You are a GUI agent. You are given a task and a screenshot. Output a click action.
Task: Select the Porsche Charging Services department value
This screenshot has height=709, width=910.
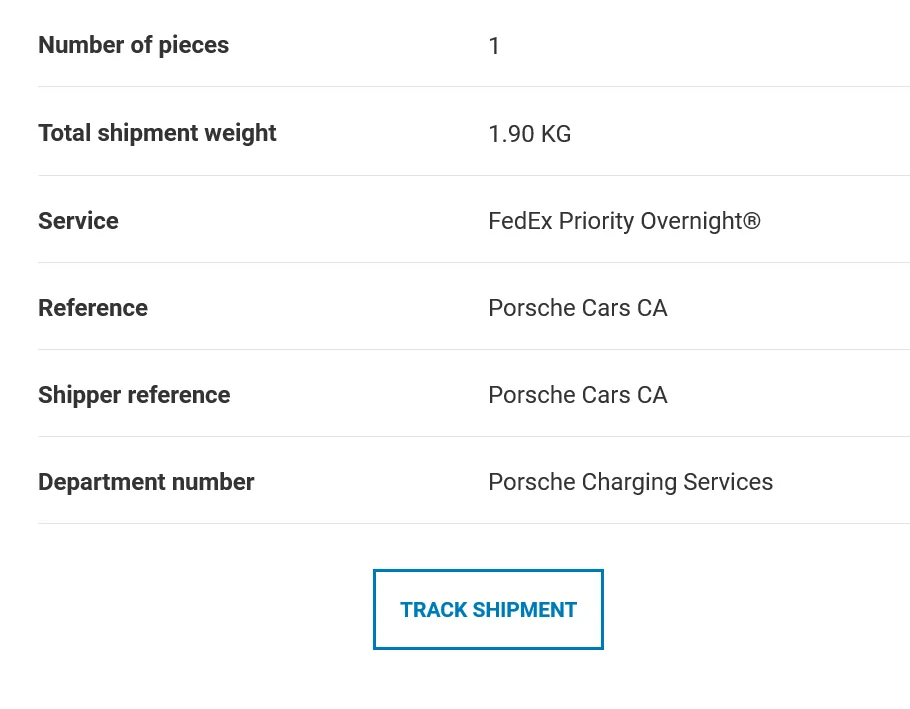[630, 482]
